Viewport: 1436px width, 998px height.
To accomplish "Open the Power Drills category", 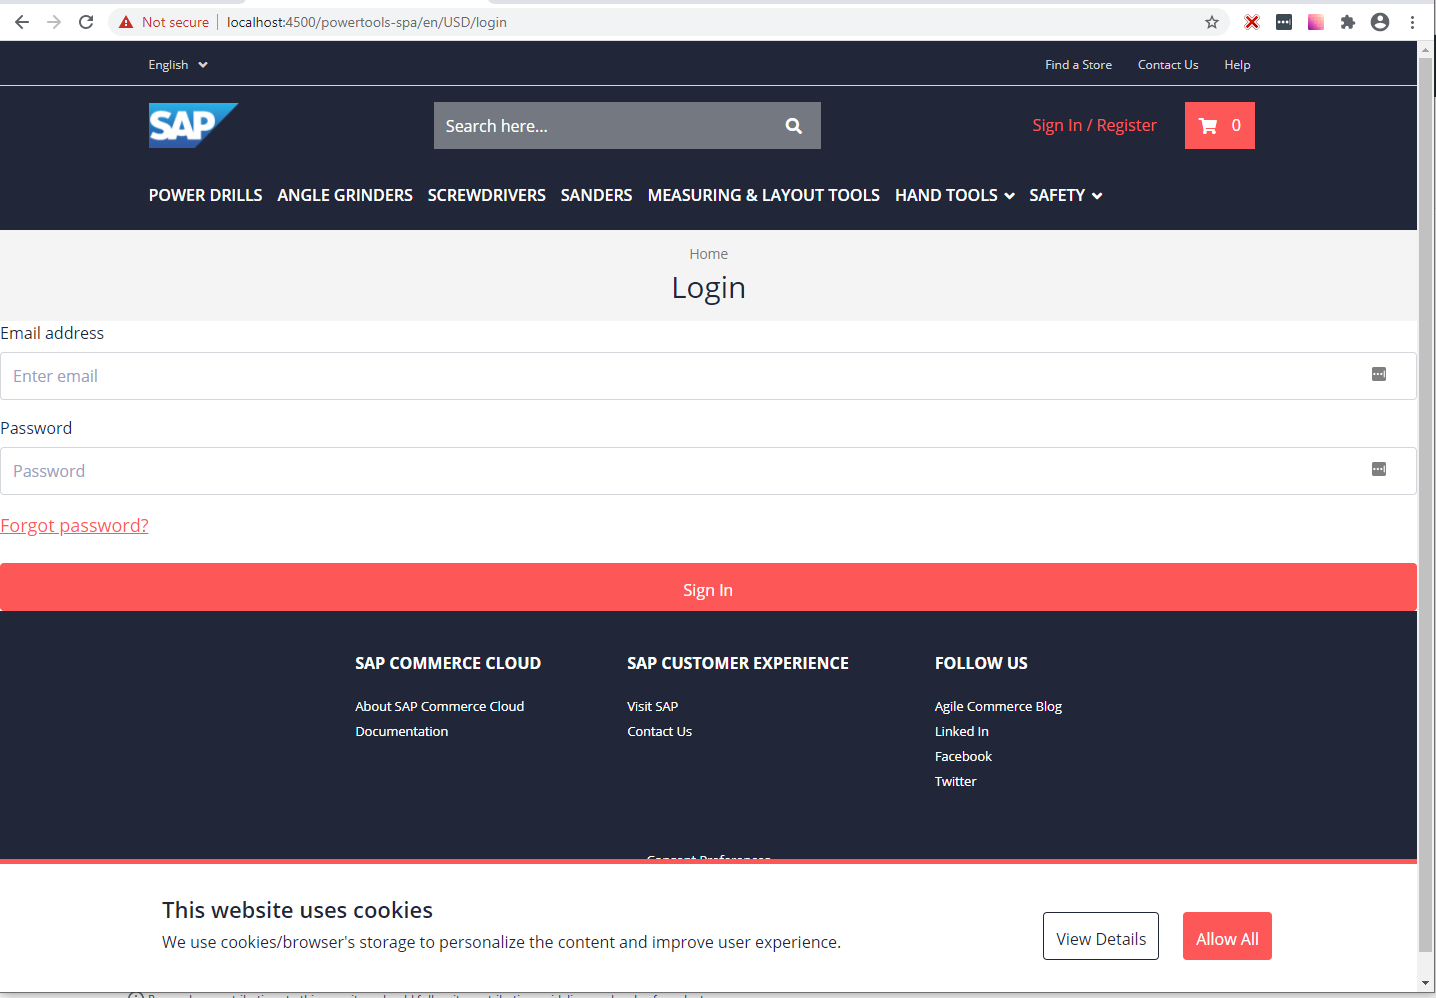I will click(206, 195).
